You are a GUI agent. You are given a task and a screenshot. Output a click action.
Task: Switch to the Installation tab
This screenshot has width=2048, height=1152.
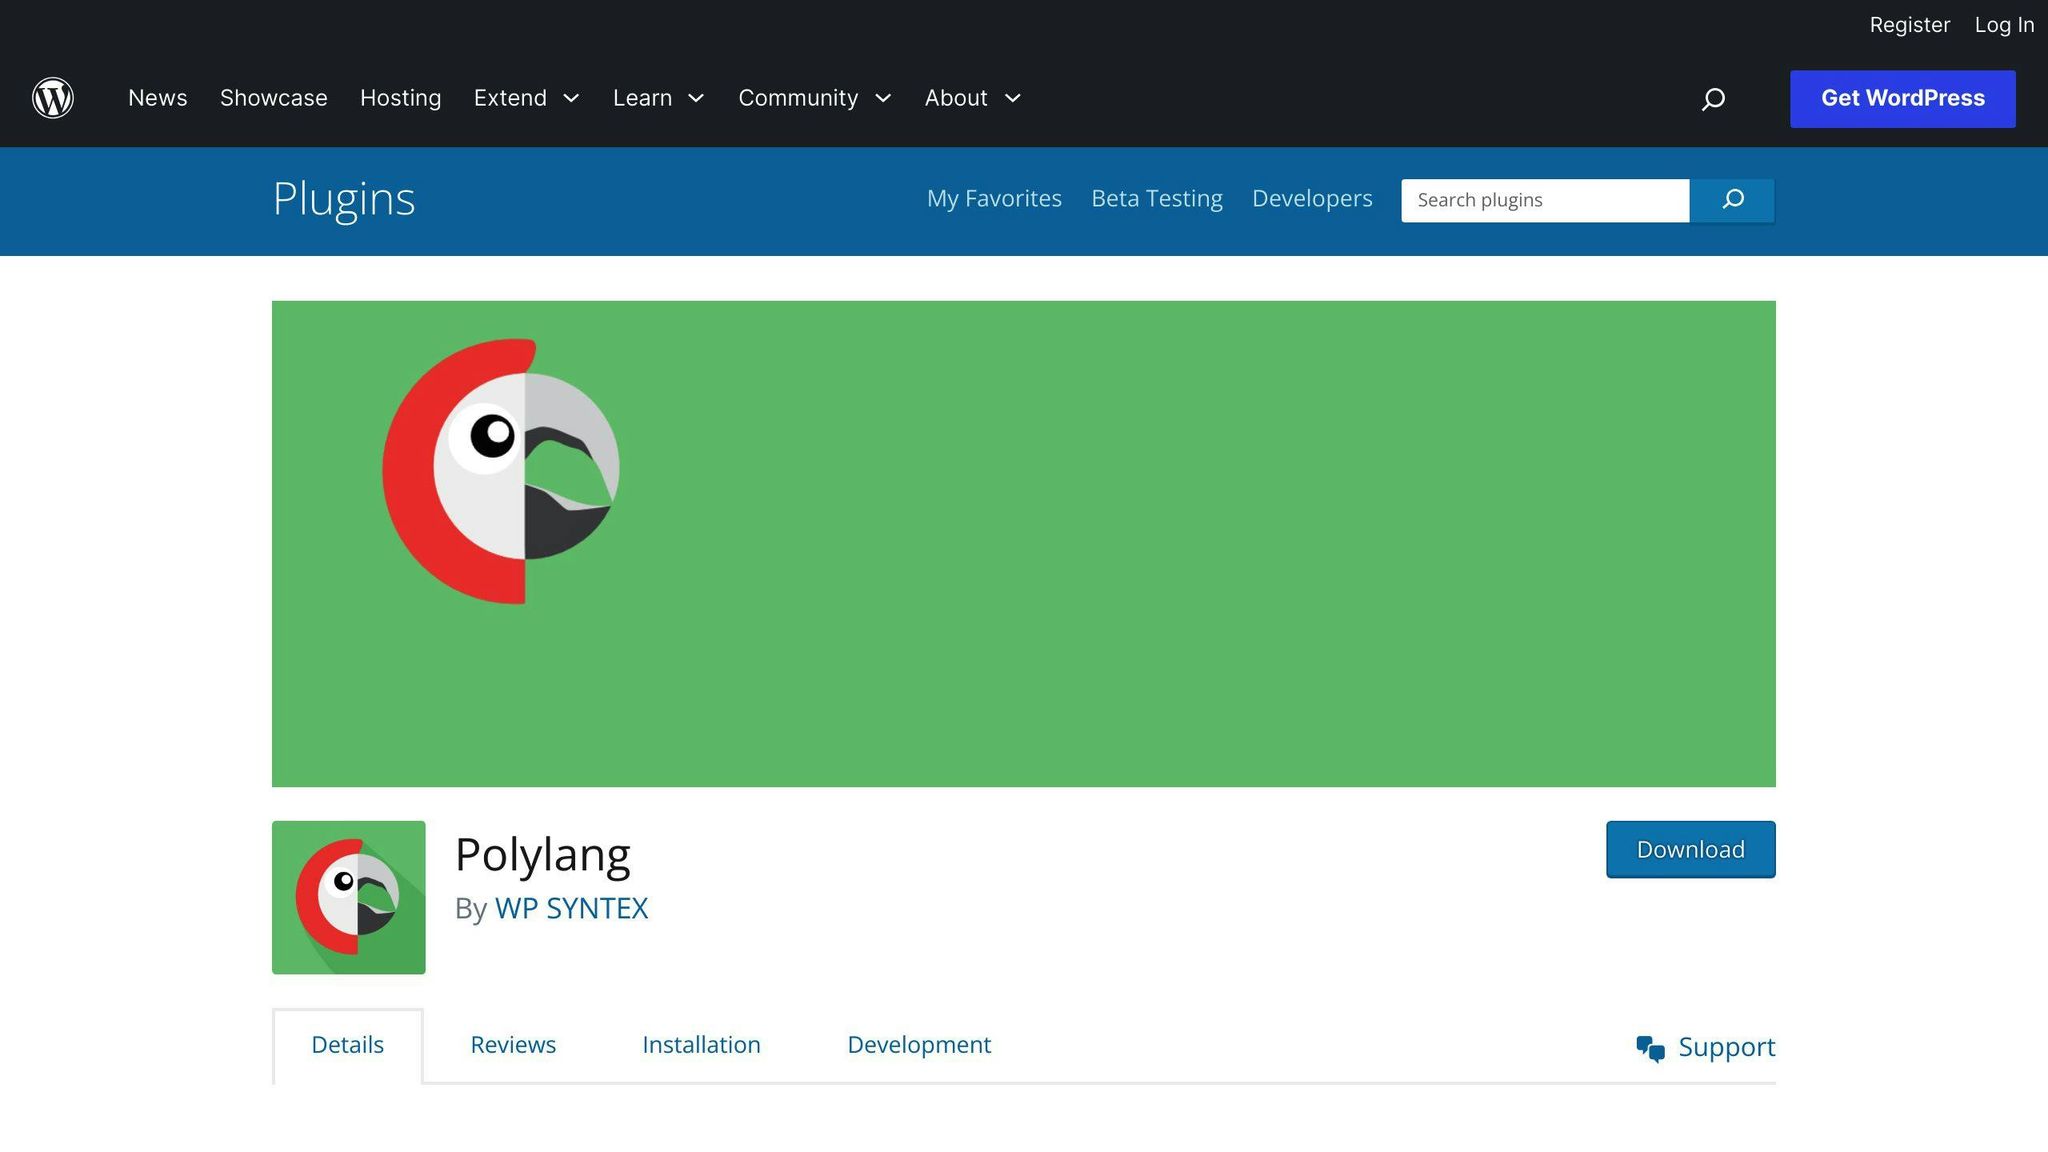(x=701, y=1045)
